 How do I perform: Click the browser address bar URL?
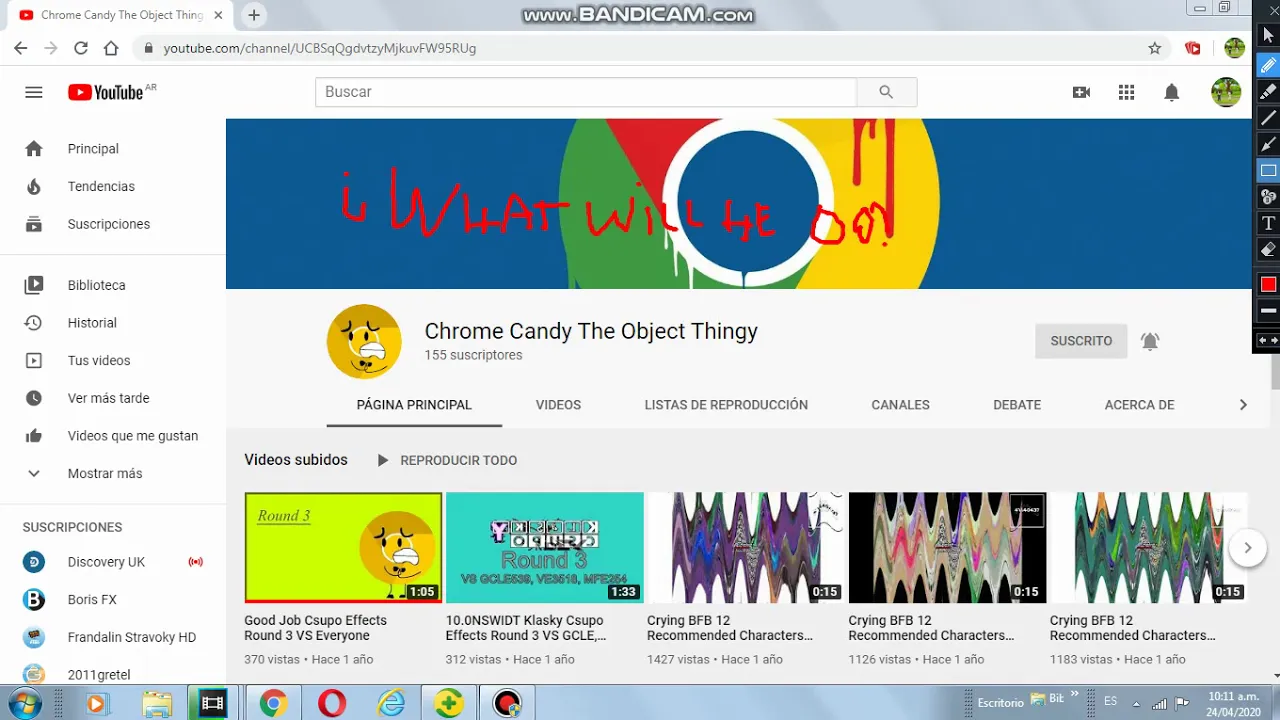pyautogui.click(x=320, y=48)
